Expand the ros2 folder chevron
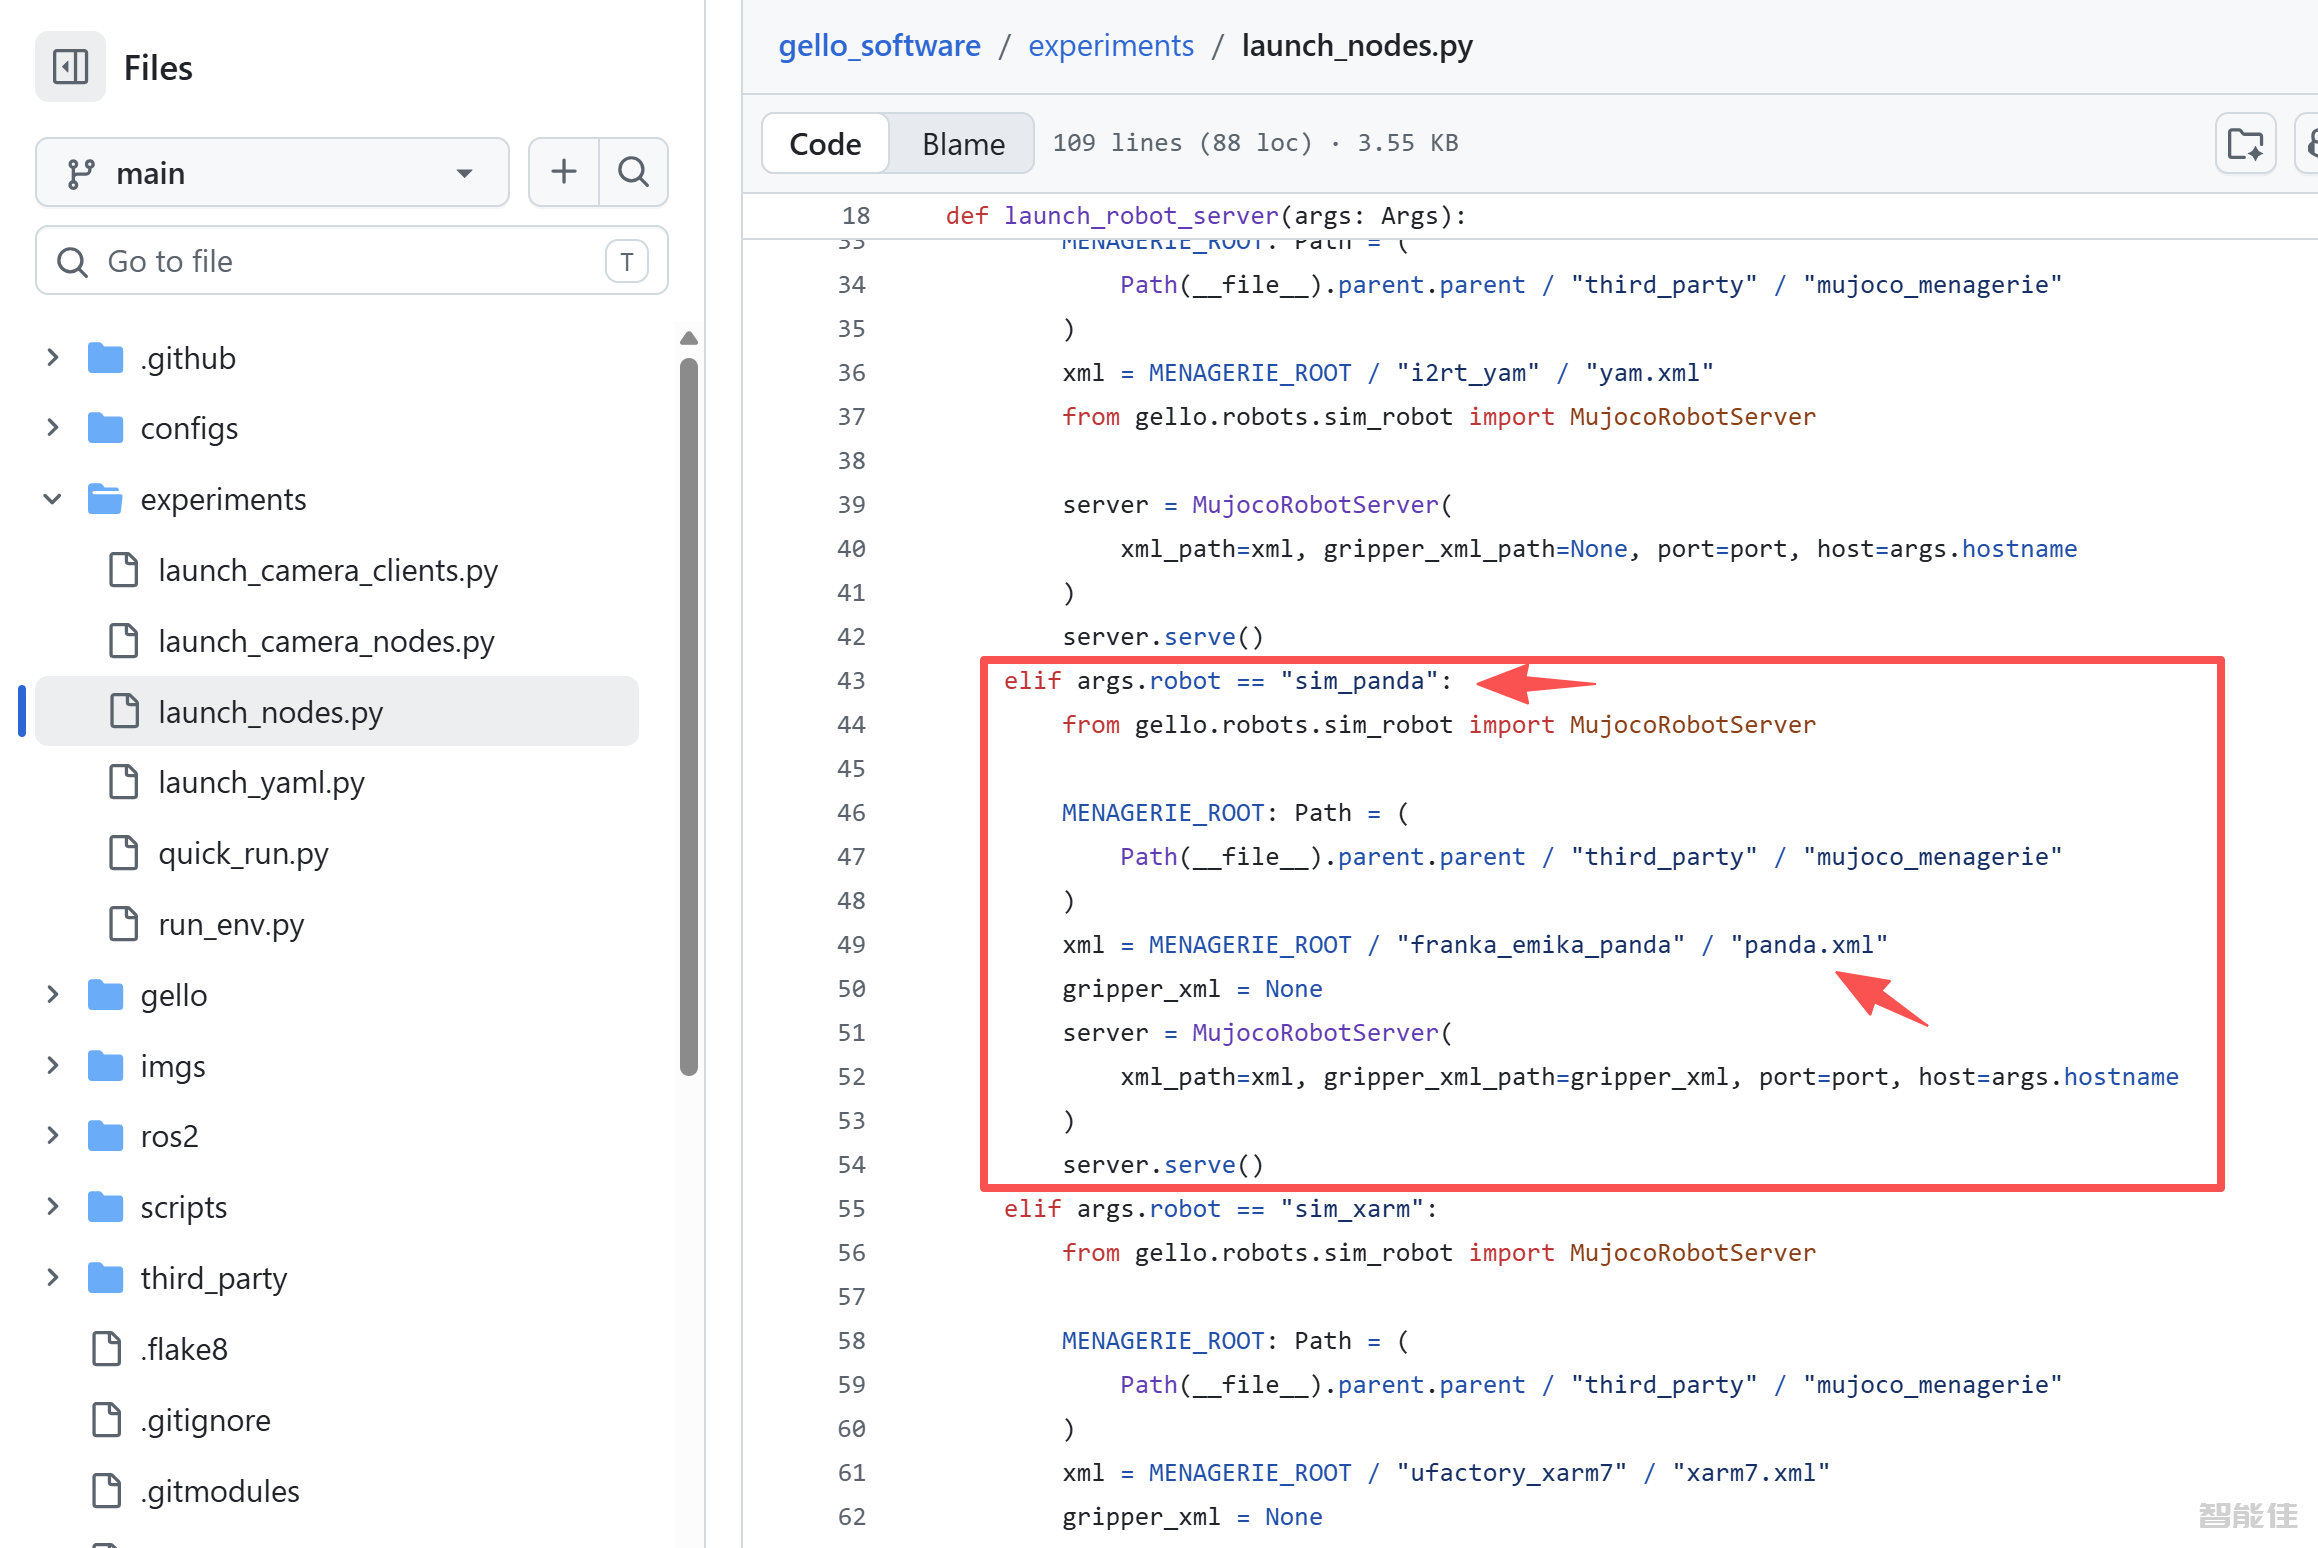Screen dimensions: 2318x1548 pyautogui.click(x=53, y=1136)
